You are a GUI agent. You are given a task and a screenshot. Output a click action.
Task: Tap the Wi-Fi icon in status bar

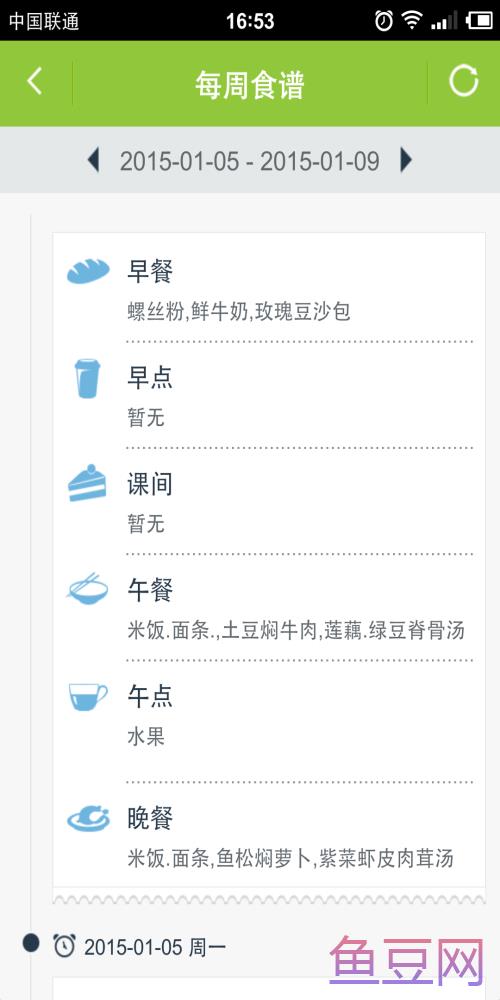pyautogui.click(x=412, y=20)
